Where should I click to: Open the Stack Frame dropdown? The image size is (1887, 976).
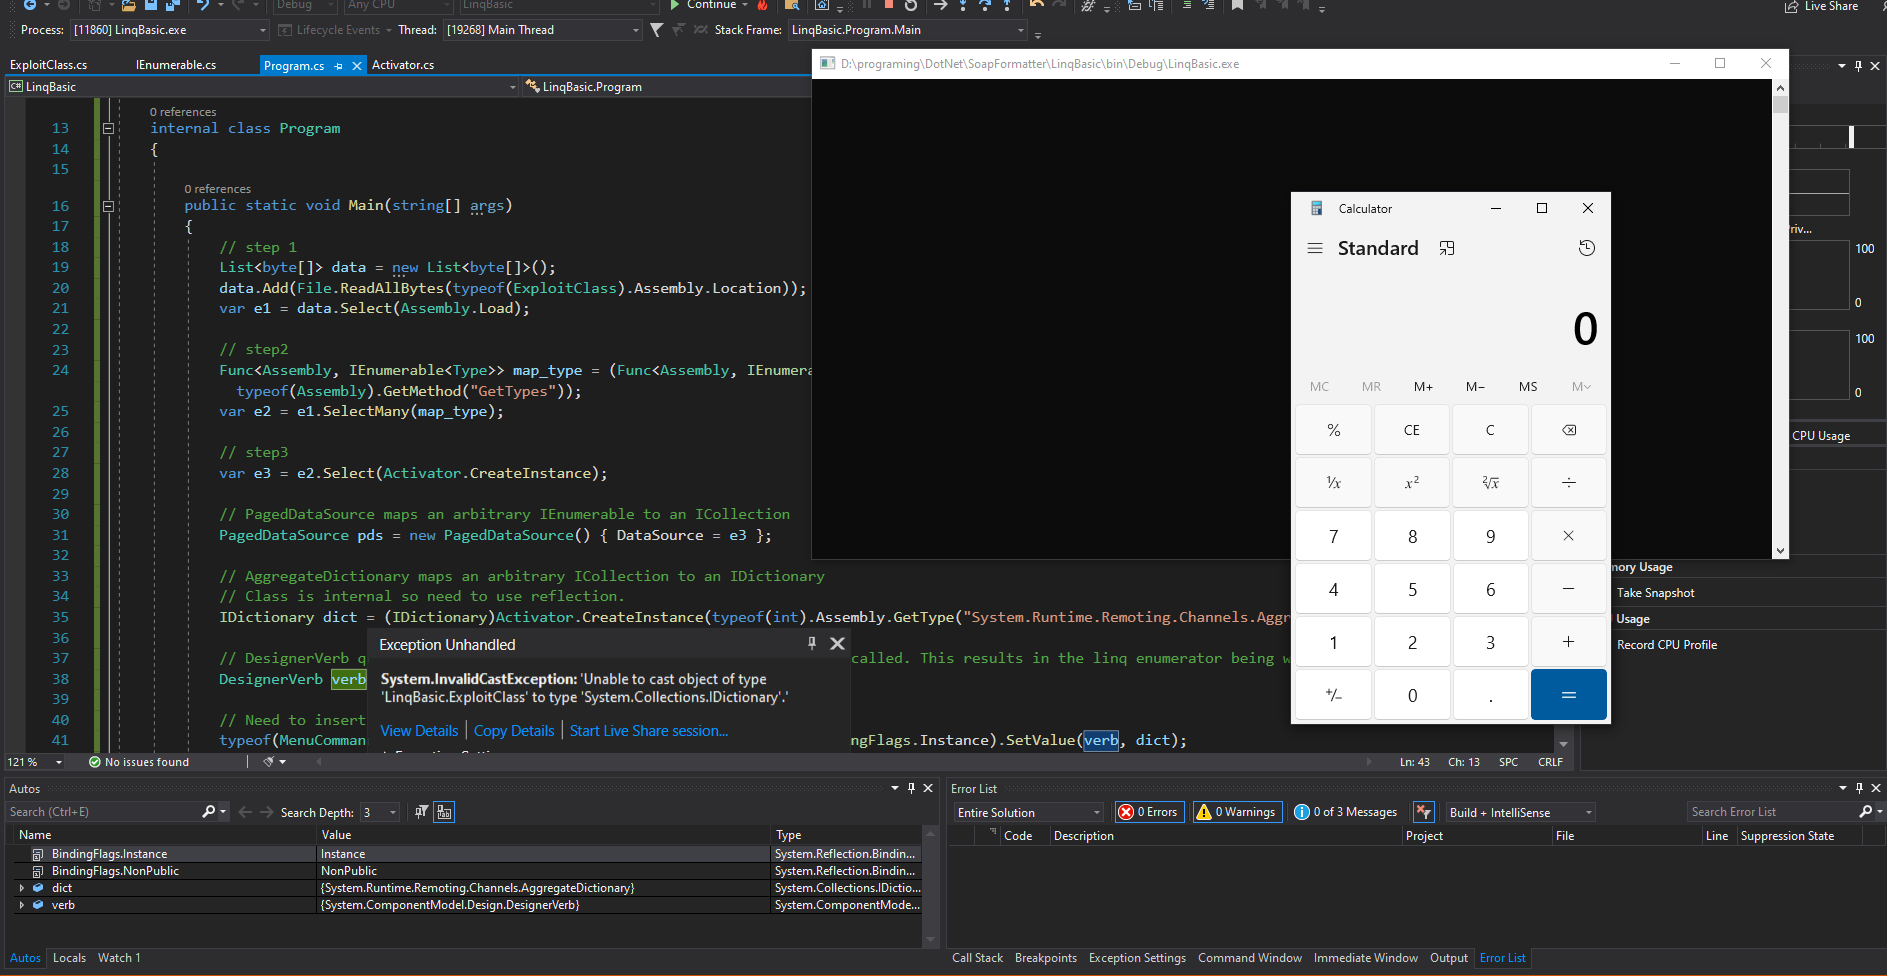(908, 30)
